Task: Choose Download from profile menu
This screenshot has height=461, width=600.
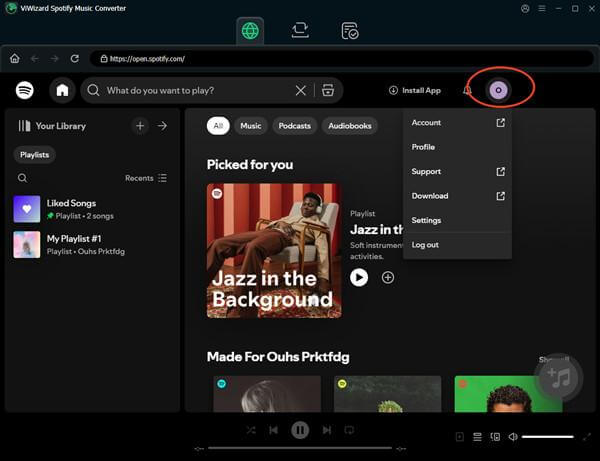Action: point(457,196)
